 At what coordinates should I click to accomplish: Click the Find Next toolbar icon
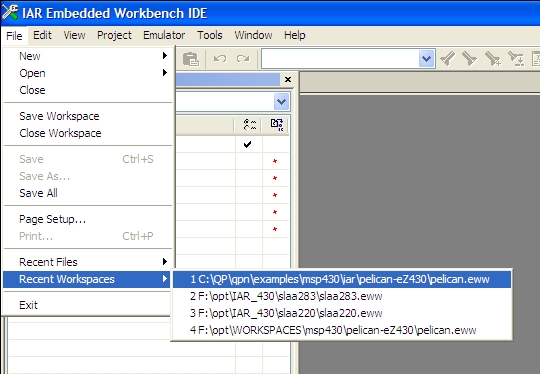pos(448,59)
